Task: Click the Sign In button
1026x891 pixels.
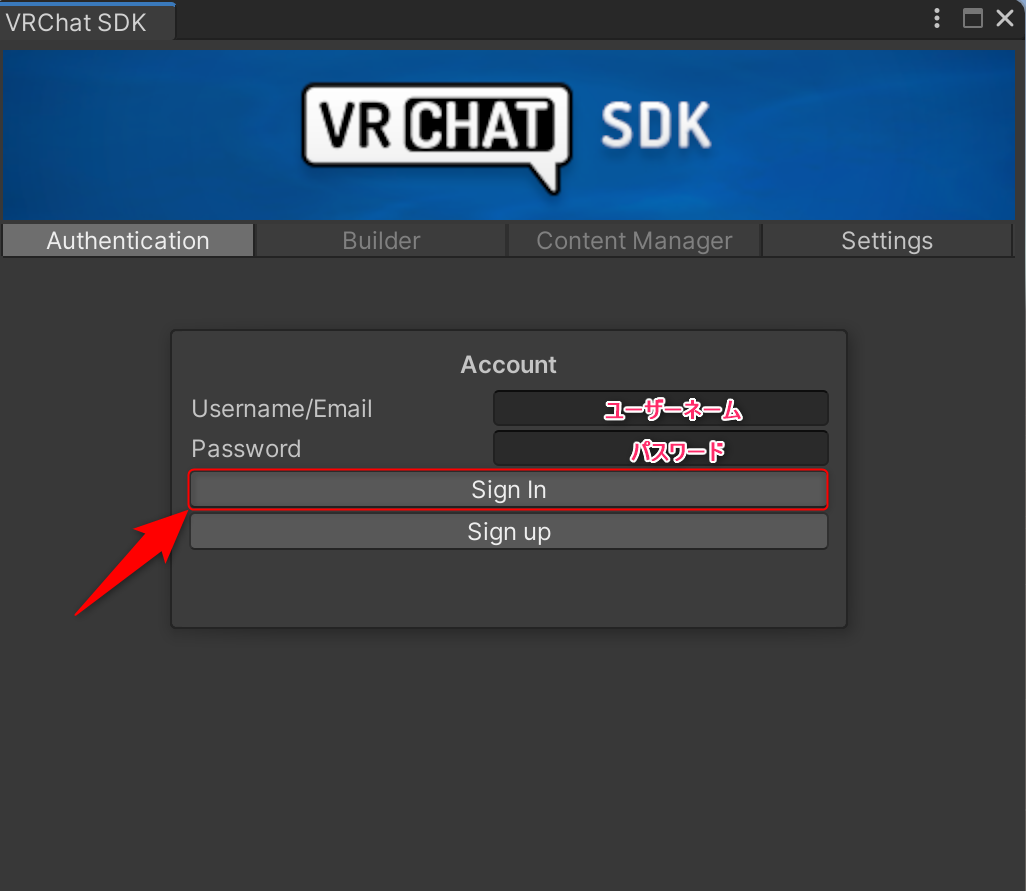Action: pyautogui.click(x=508, y=489)
